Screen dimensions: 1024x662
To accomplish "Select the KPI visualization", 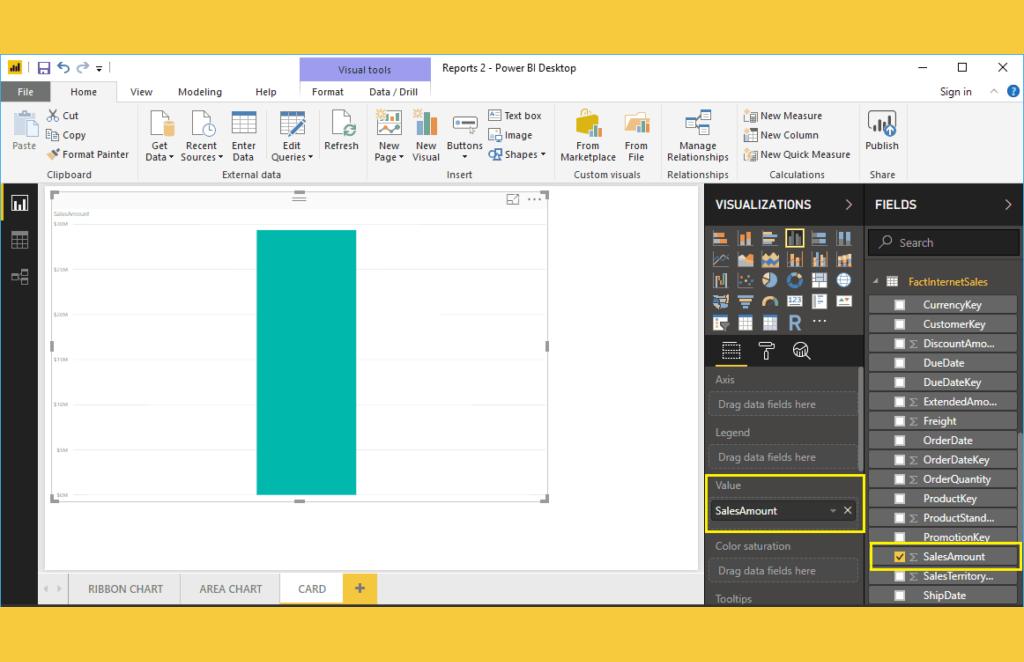I will click(844, 302).
